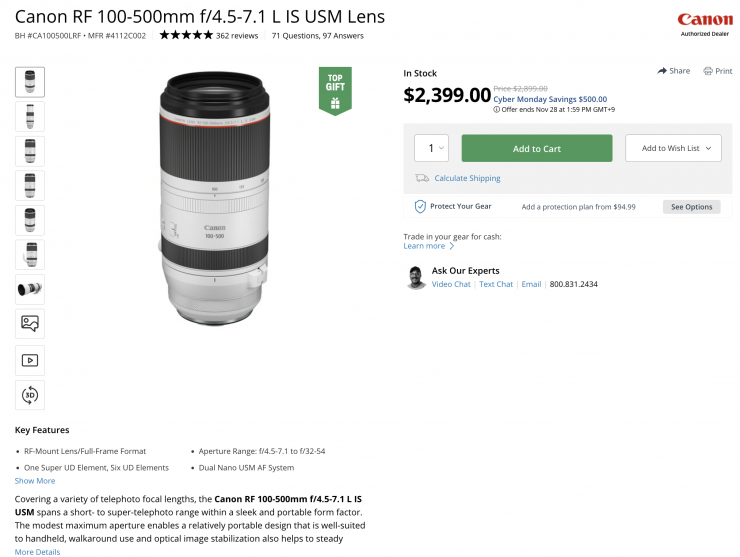Open the 3D view icon
Screen dimensions: 740x557
click(30, 394)
